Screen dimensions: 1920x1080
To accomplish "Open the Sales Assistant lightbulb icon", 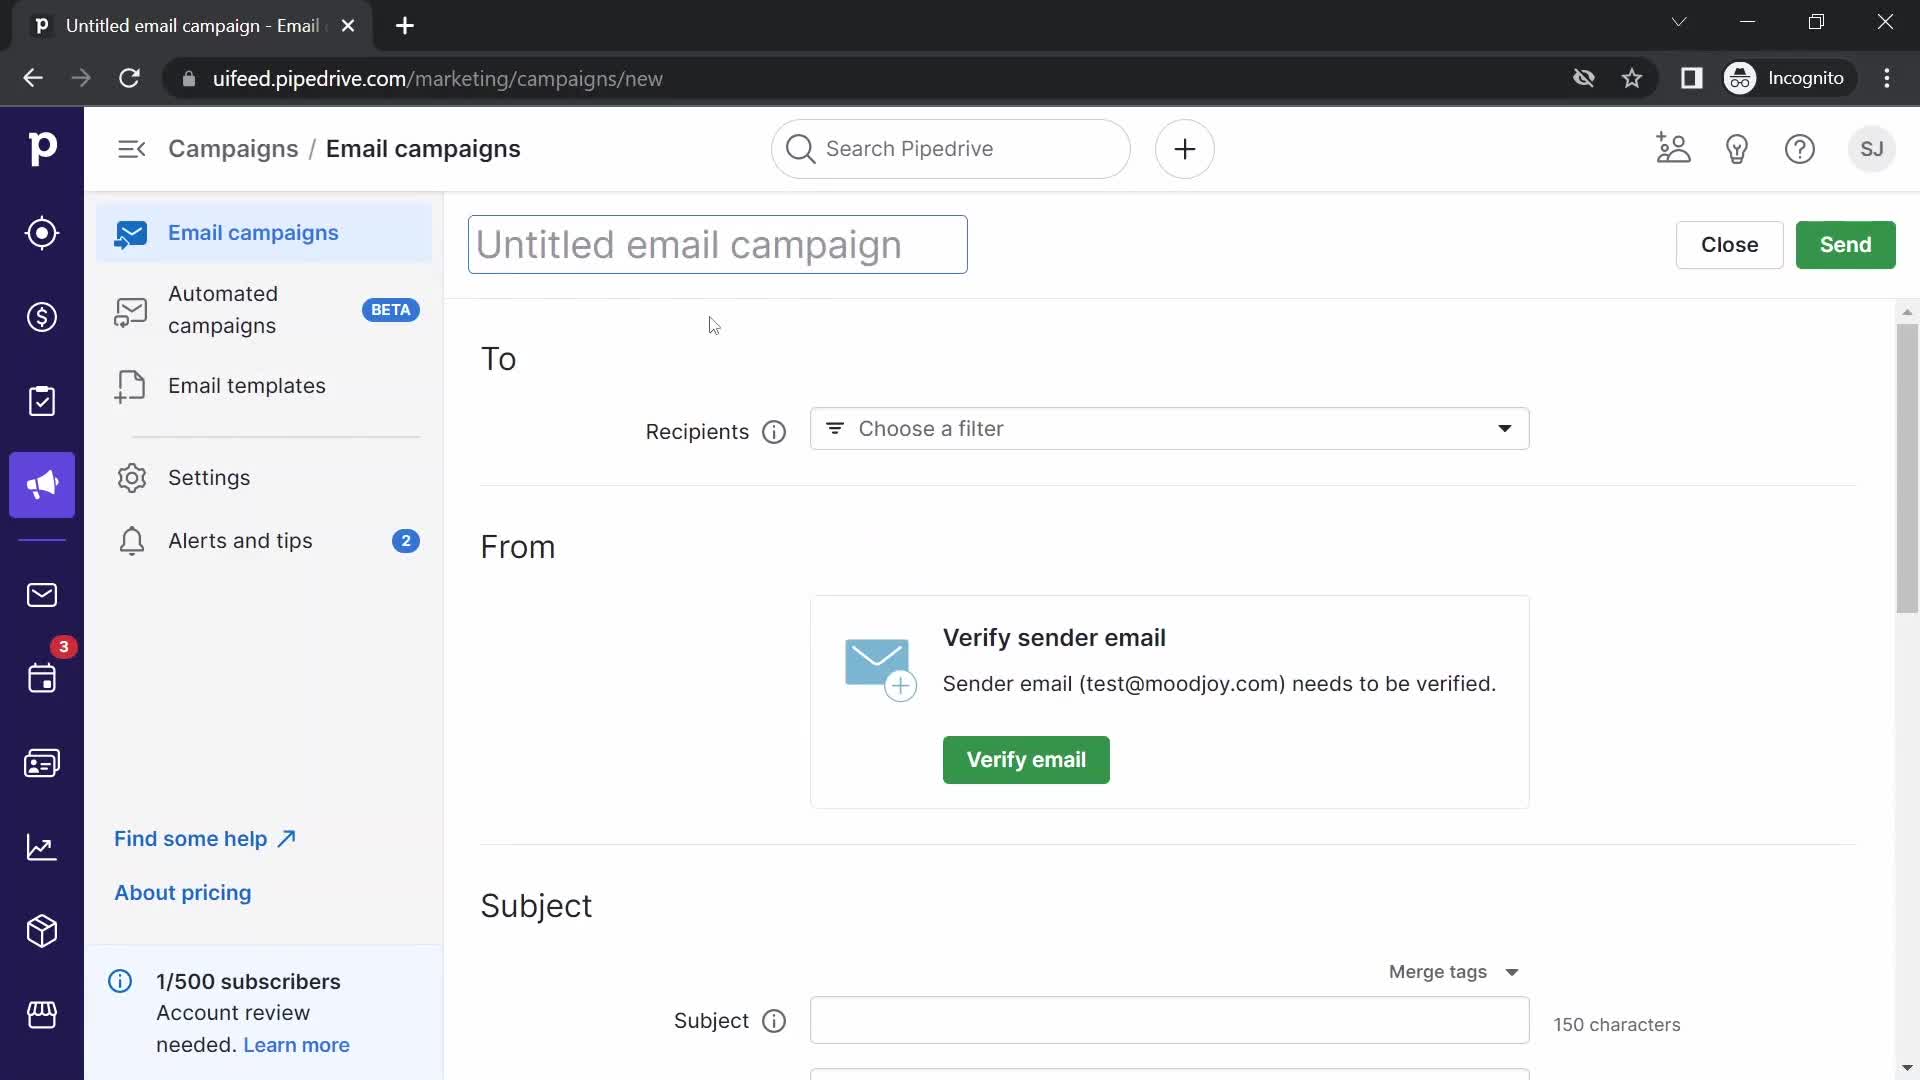I will (1737, 149).
